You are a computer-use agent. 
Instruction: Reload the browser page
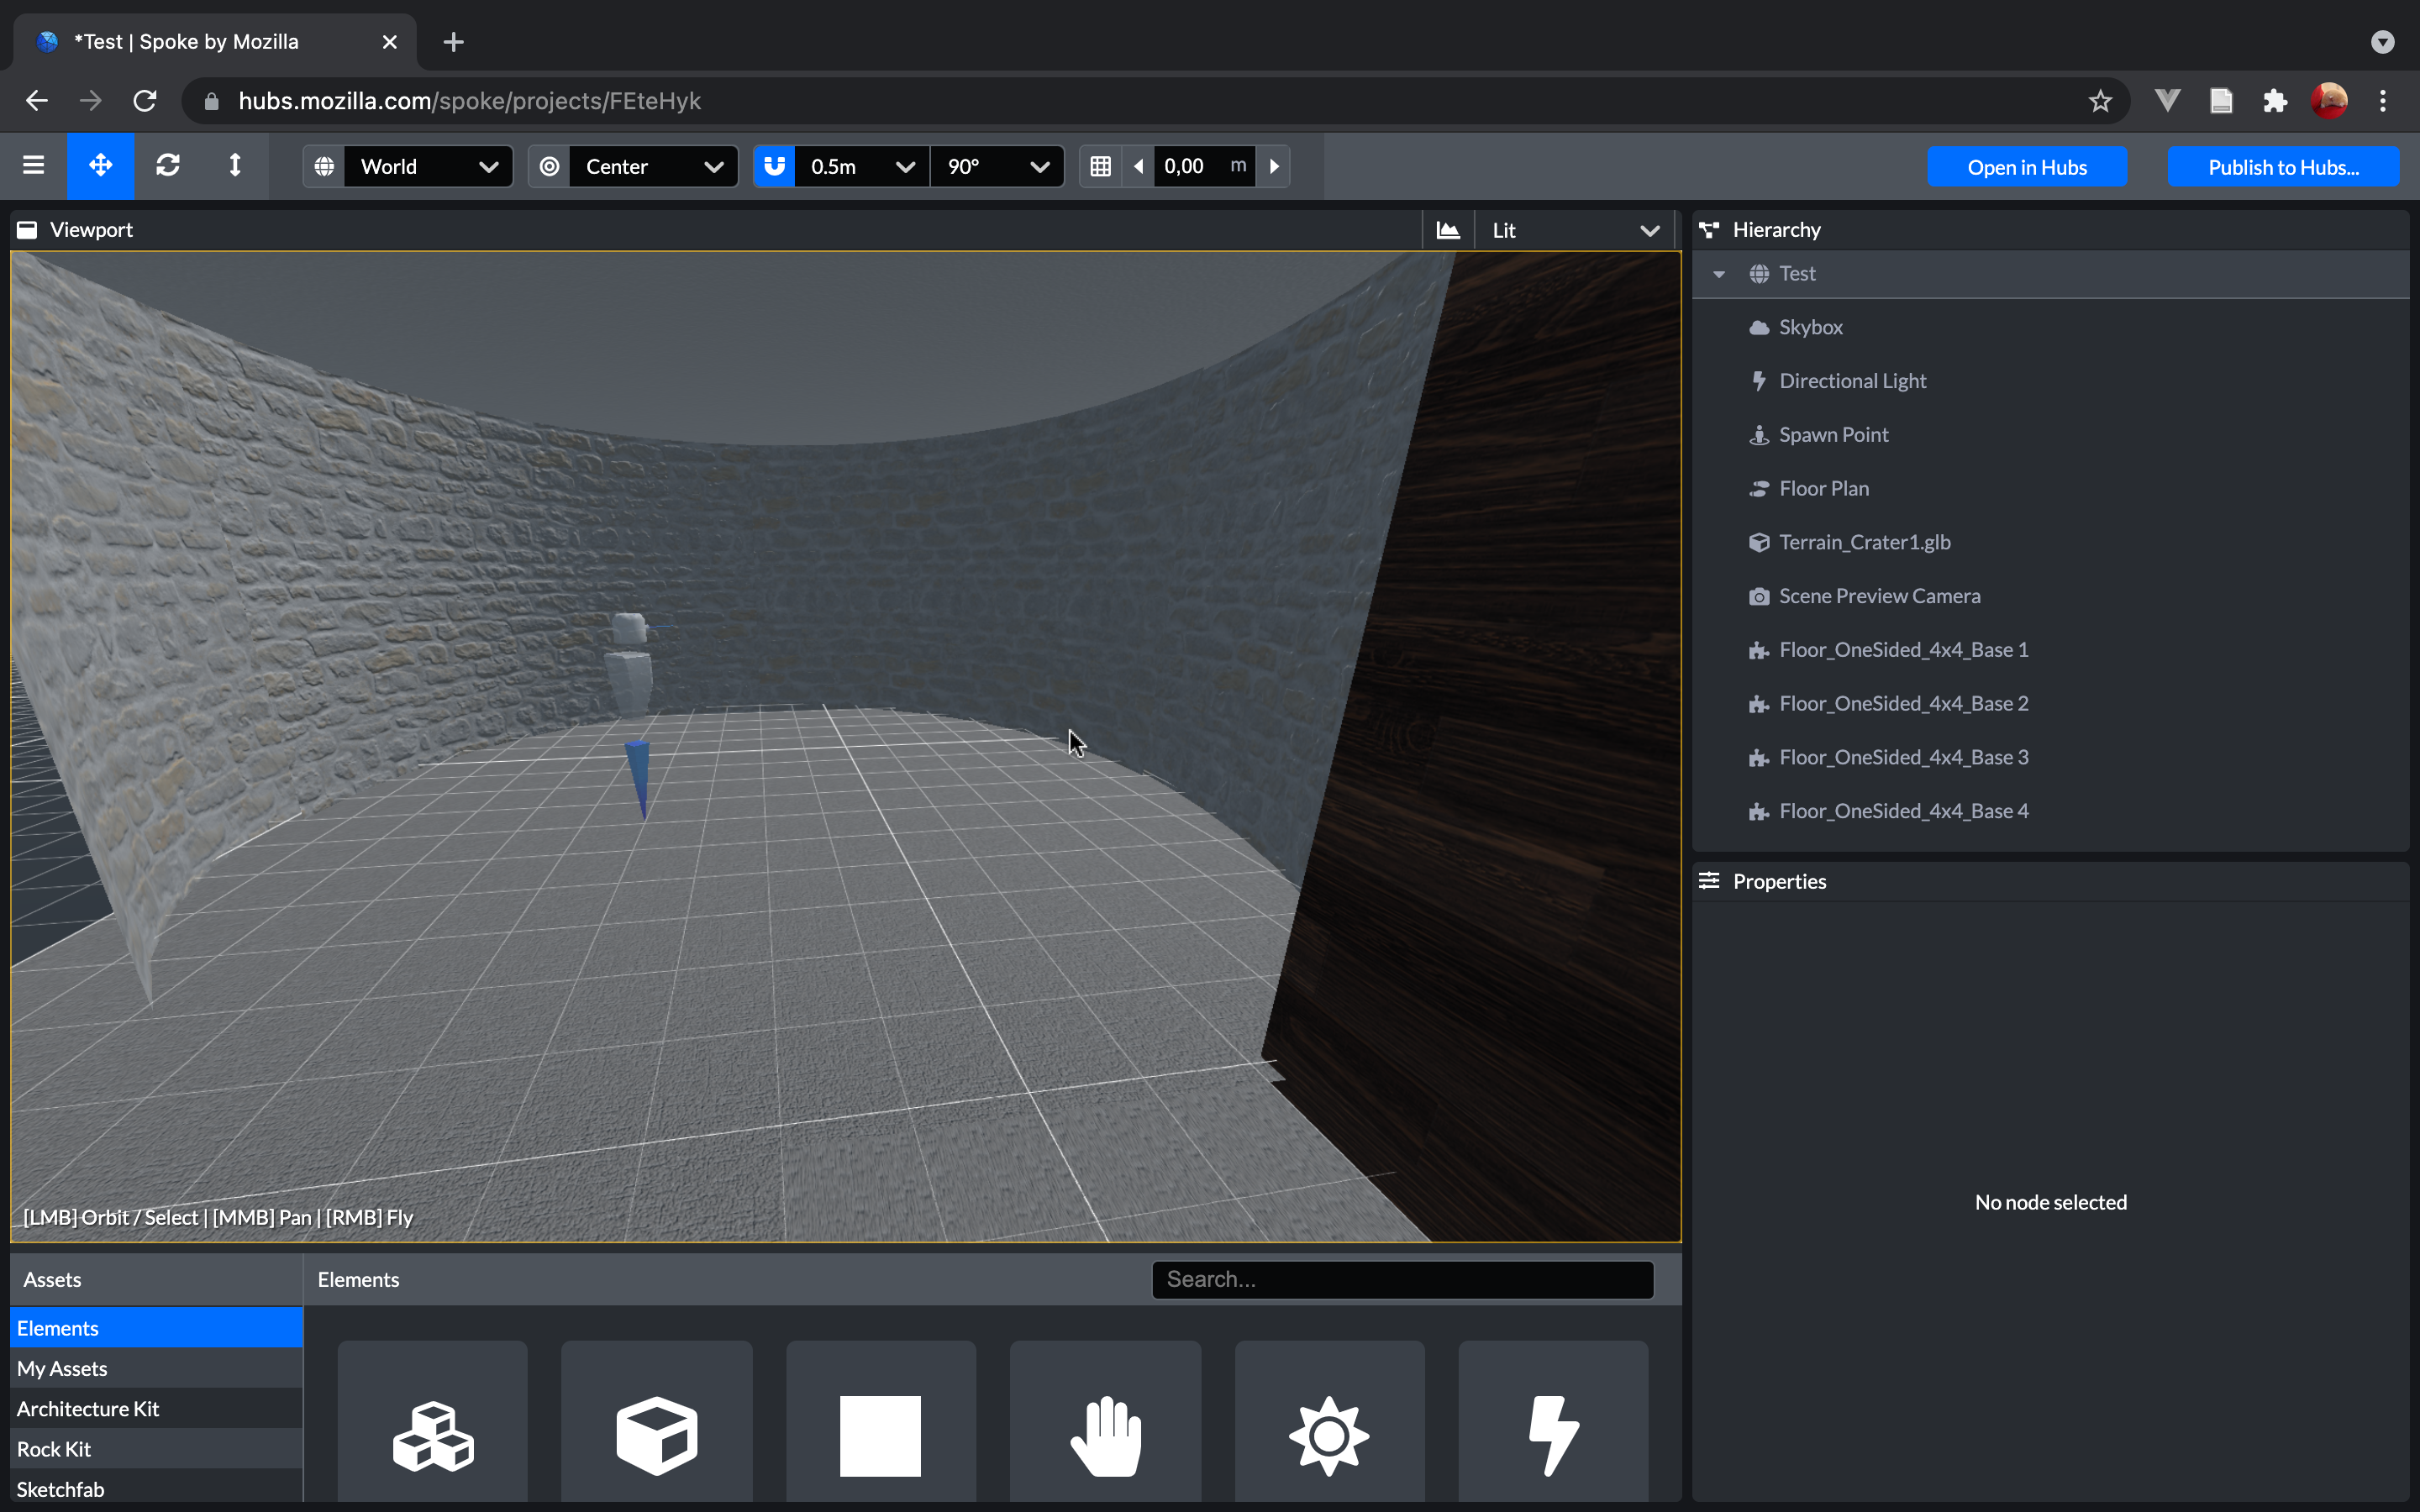click(145, 101)
